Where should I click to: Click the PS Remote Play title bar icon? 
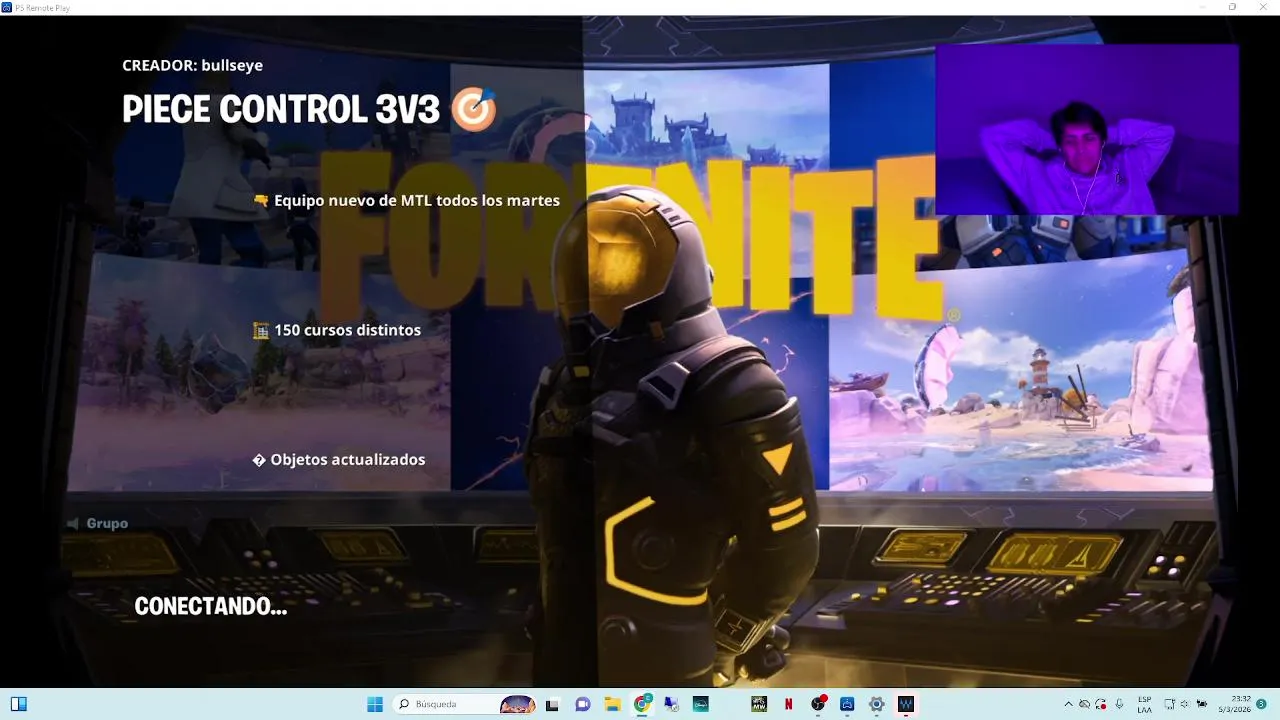[7, 7]
